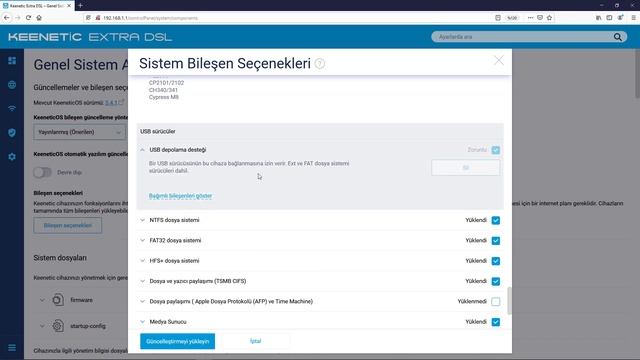Toggle the browser sidebar view icon
Screen dimensions: 640x360
(x=609, y=18)
